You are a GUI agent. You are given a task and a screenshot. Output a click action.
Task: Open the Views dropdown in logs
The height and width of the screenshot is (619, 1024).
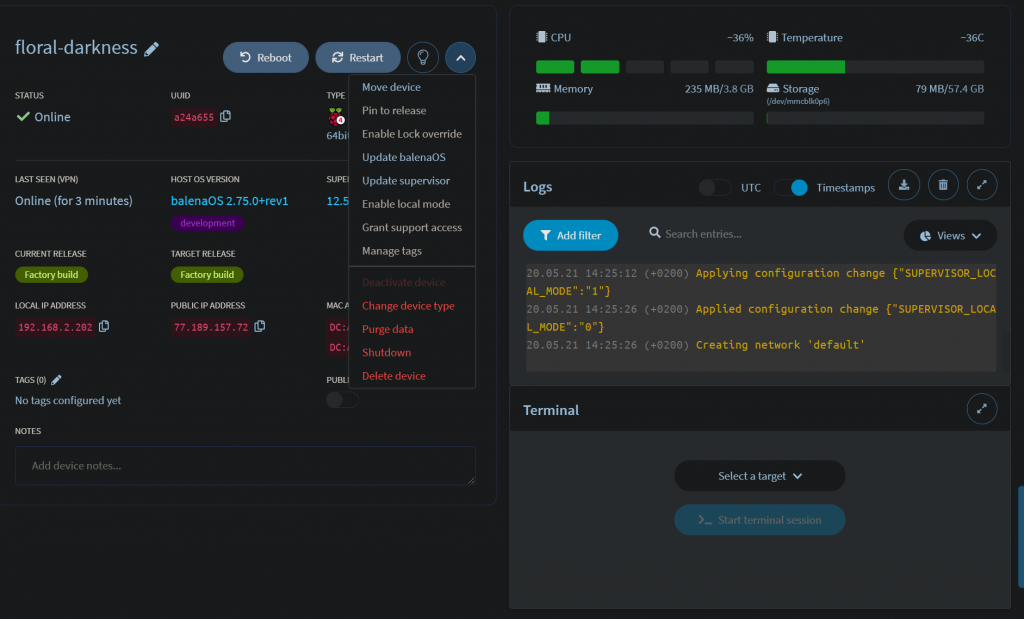(x=950, y=236)
